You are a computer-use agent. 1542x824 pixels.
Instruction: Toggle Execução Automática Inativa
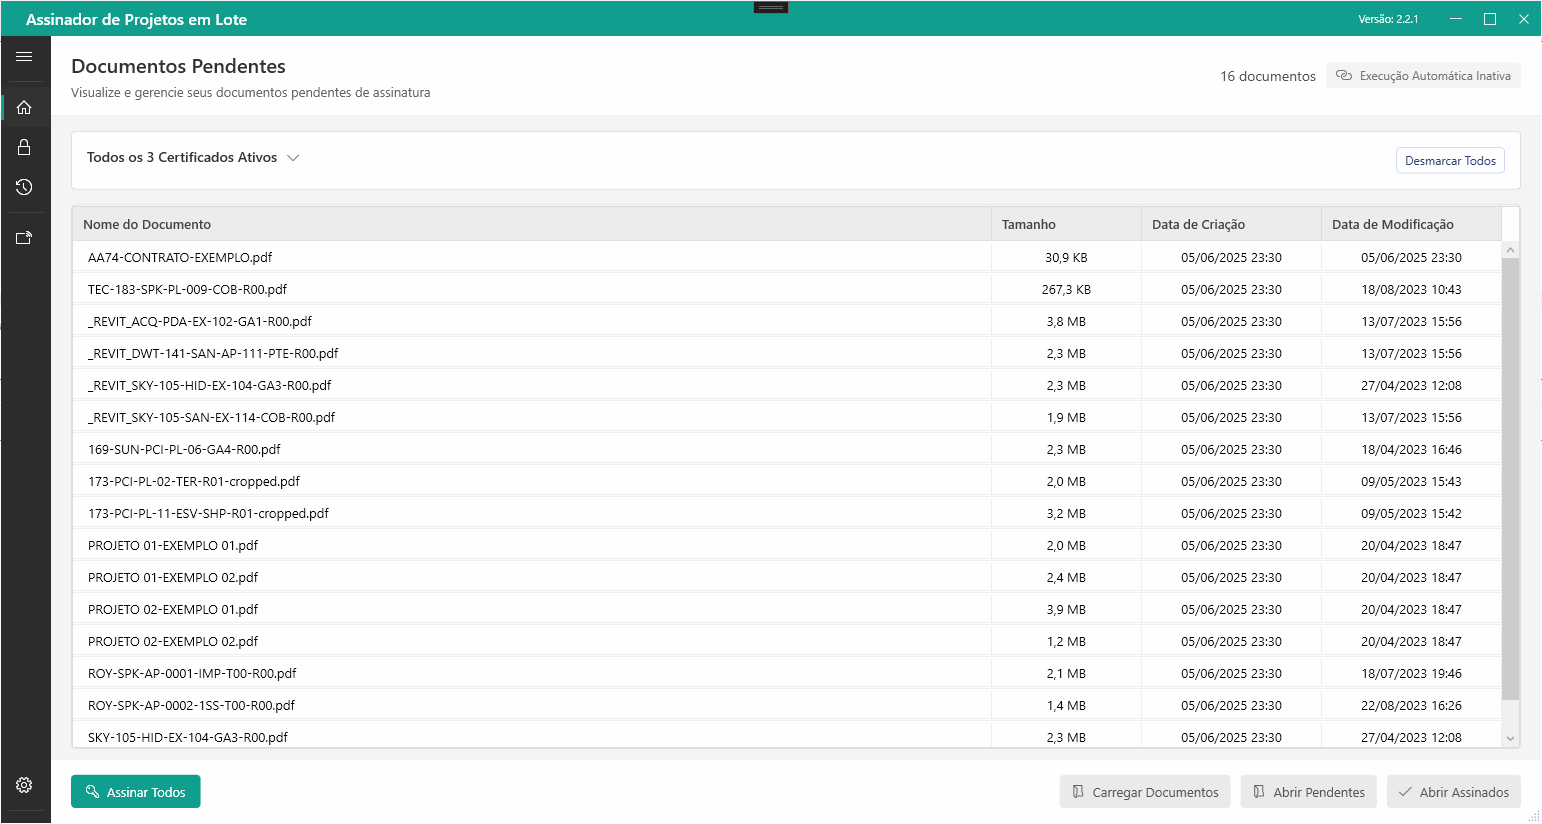(1423, 75)
